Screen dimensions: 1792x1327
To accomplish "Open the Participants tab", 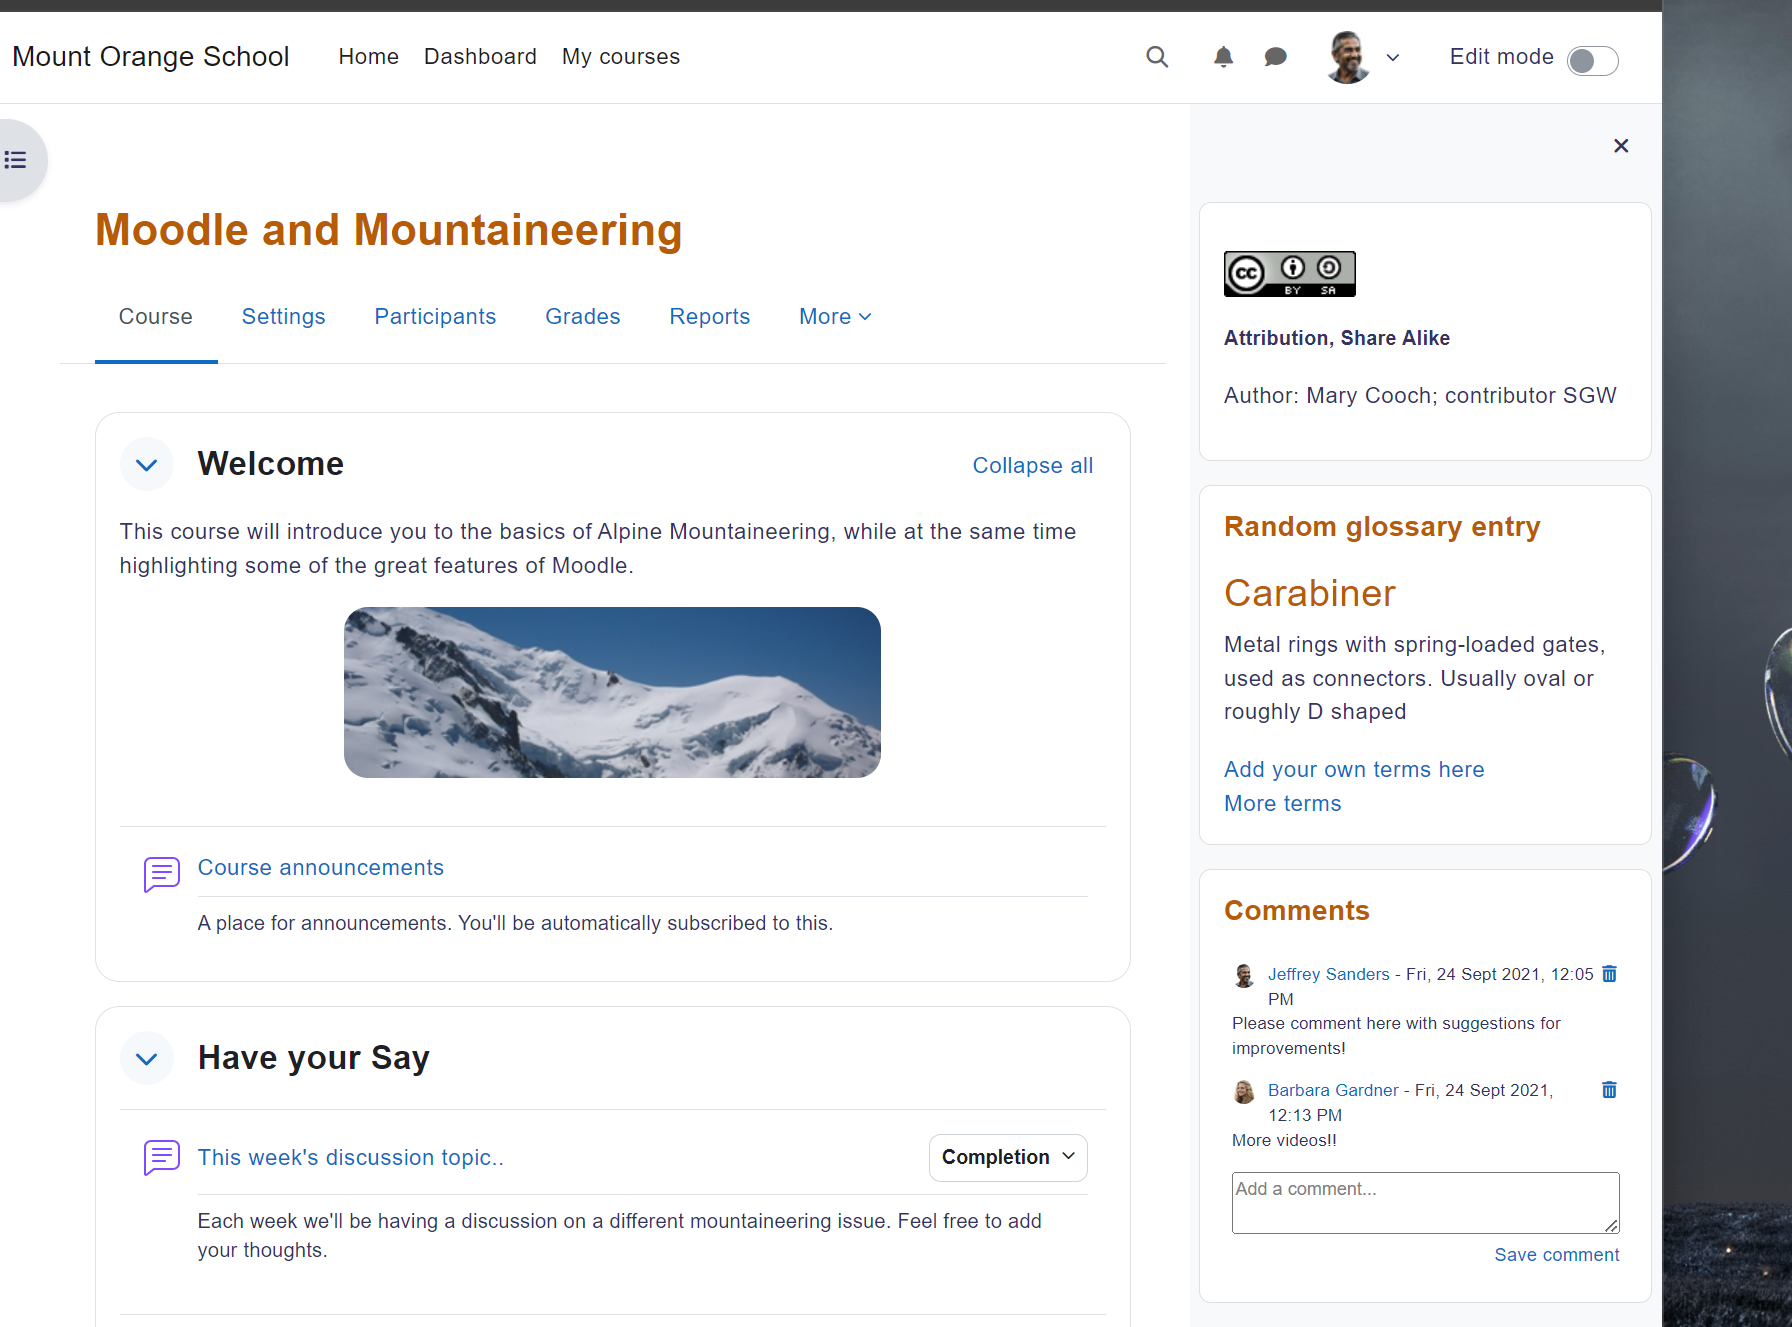I will point(435,317).
